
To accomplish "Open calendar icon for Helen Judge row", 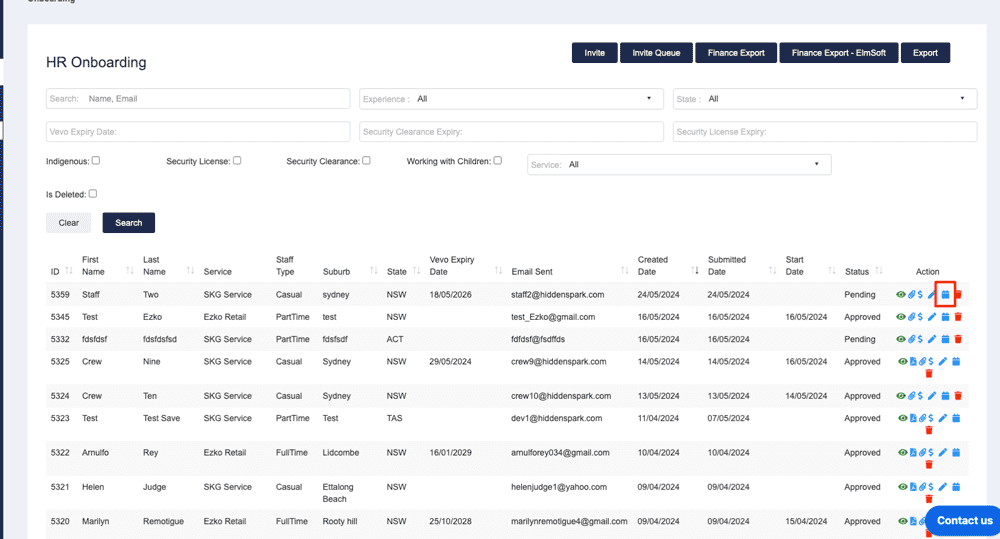I will coord(956,487).
